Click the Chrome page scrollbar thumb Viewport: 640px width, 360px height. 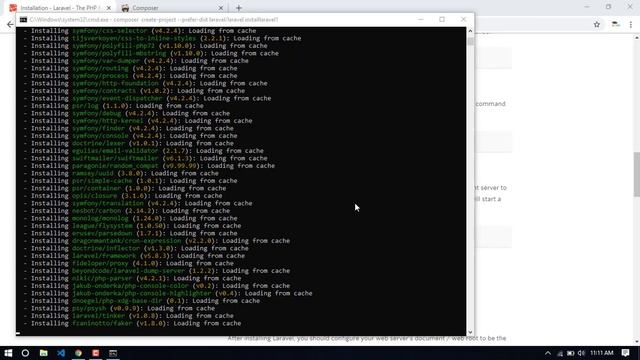(x=637, y=174)
